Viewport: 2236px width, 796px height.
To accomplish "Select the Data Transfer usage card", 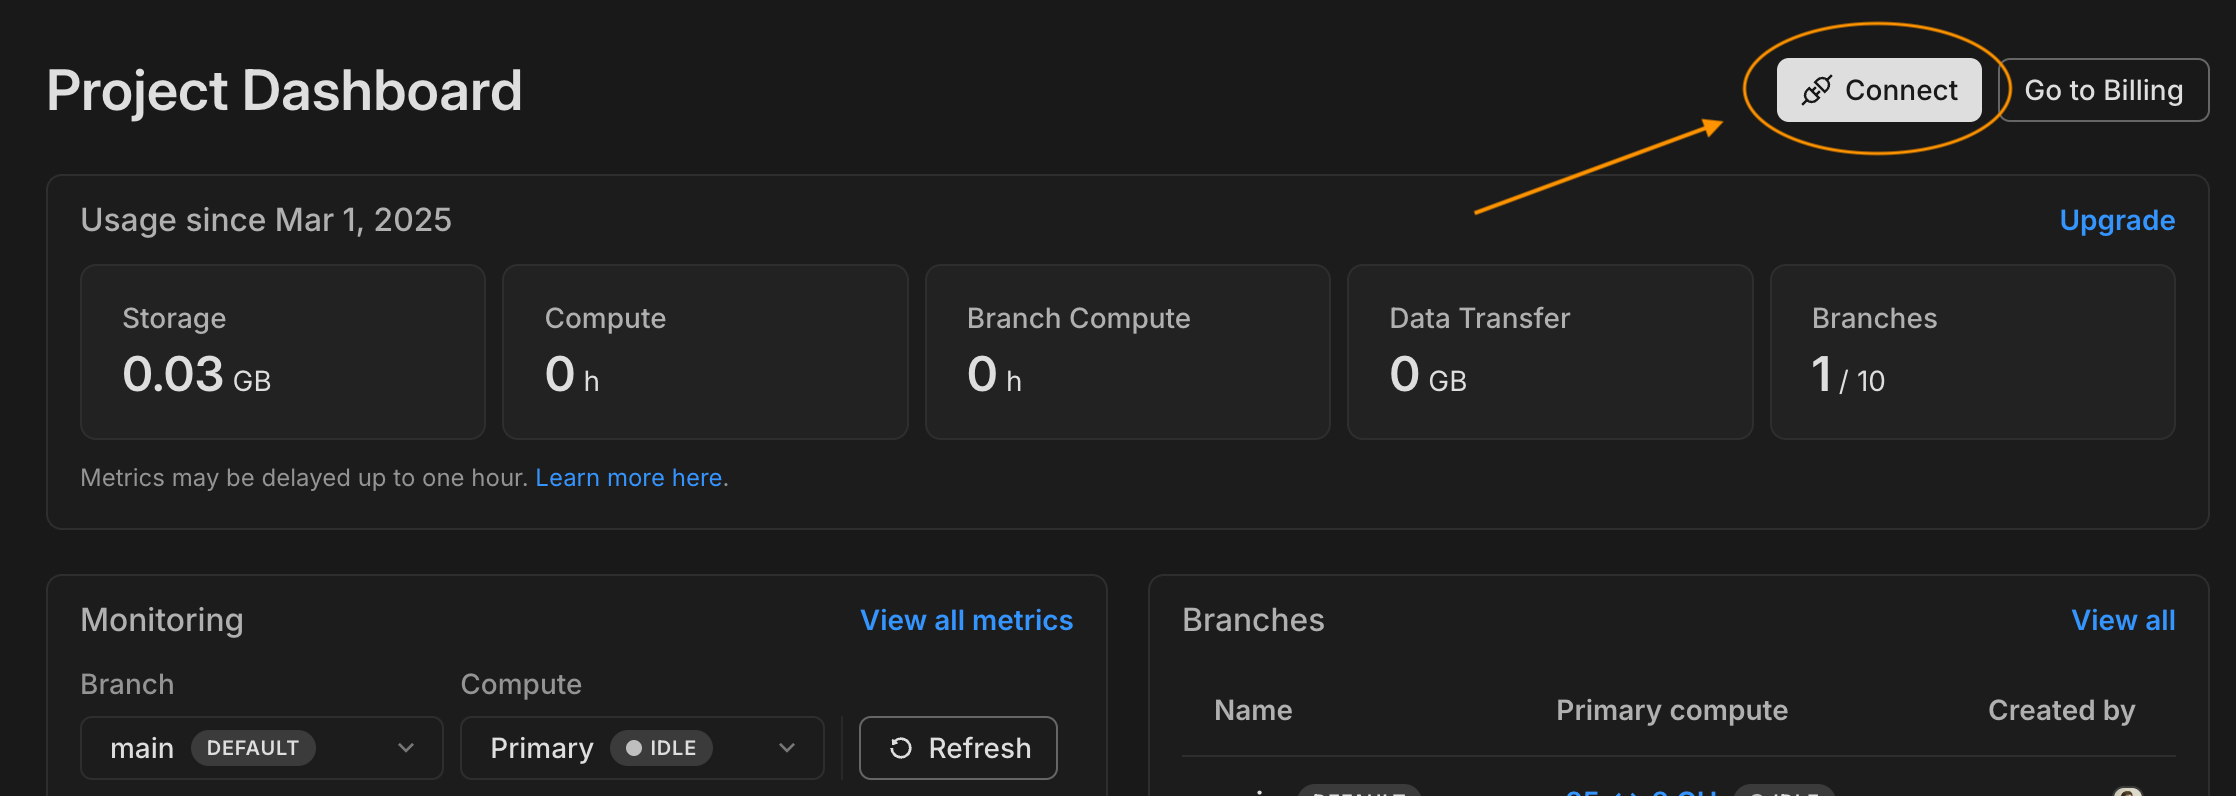I will [1550, 352].
